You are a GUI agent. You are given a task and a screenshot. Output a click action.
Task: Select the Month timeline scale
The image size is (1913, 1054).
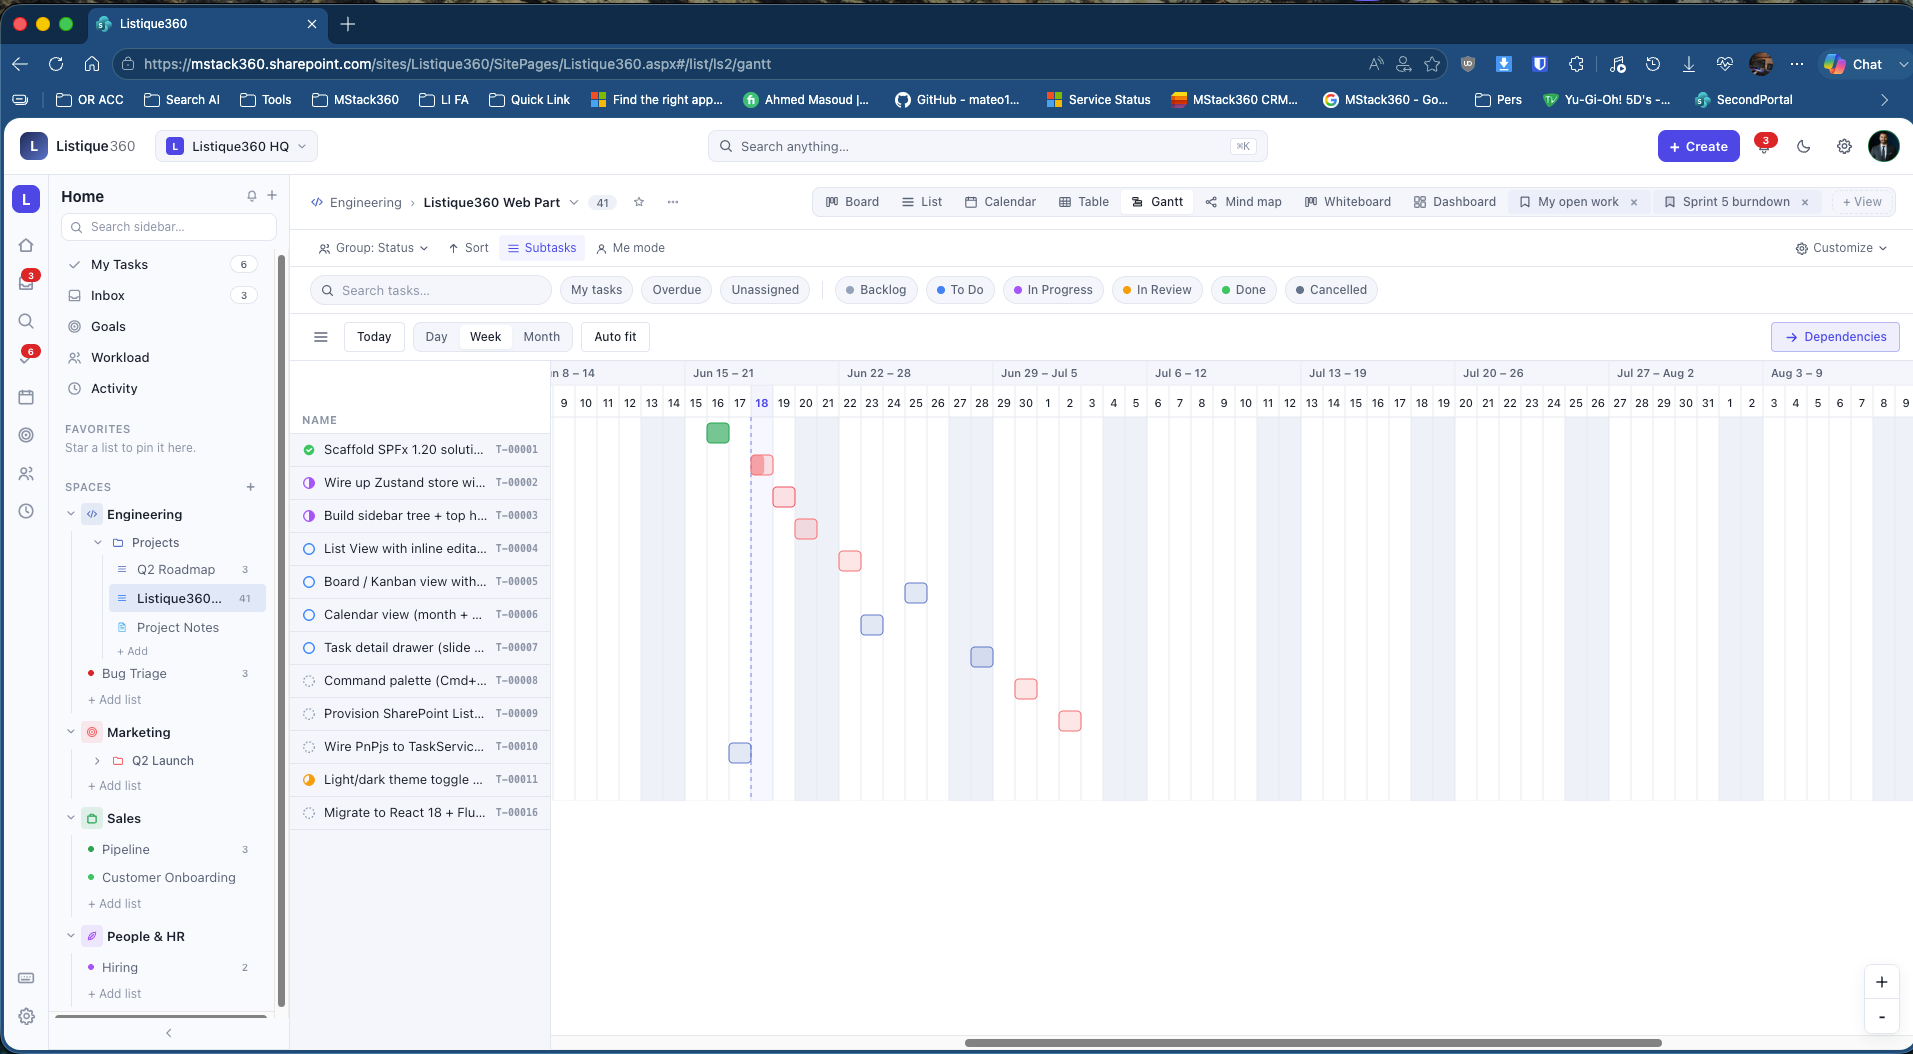click(541, 337)
